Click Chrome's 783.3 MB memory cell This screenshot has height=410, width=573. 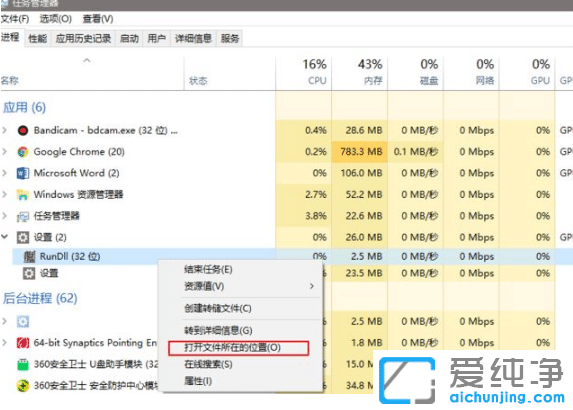[x=360, y=152]
